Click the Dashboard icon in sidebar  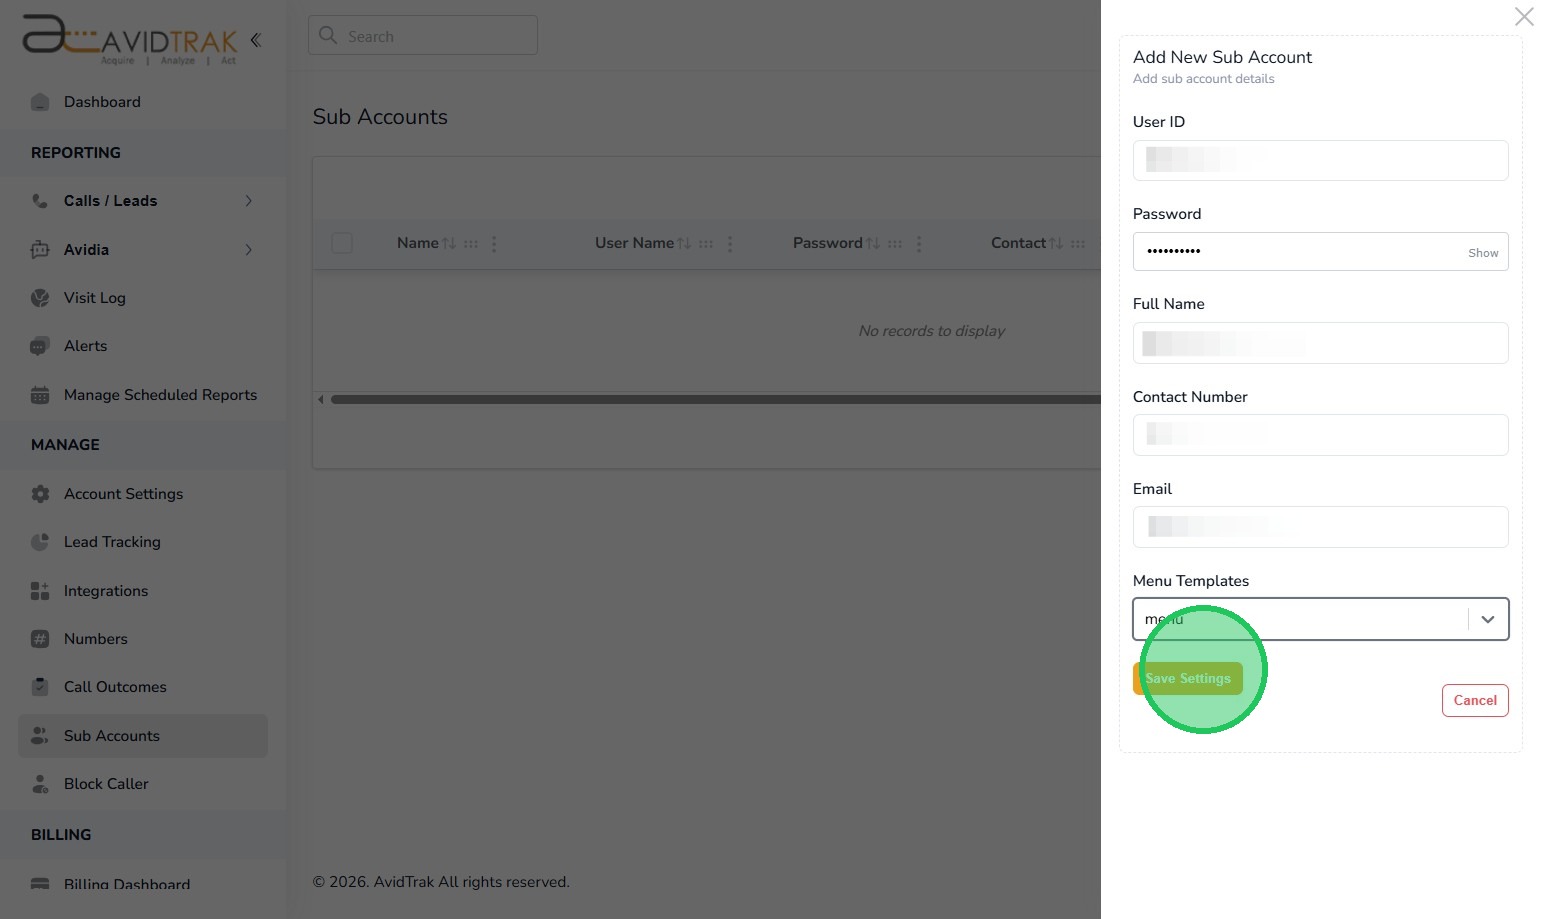click(x=40, y=102)
